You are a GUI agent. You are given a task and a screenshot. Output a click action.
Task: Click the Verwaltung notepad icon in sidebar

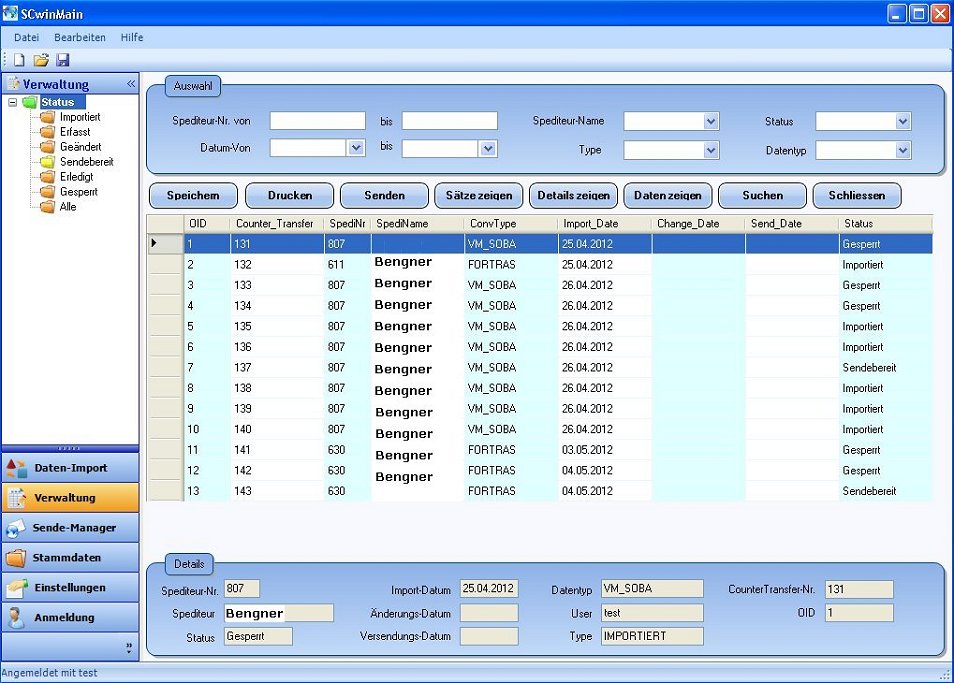[16, 498]
